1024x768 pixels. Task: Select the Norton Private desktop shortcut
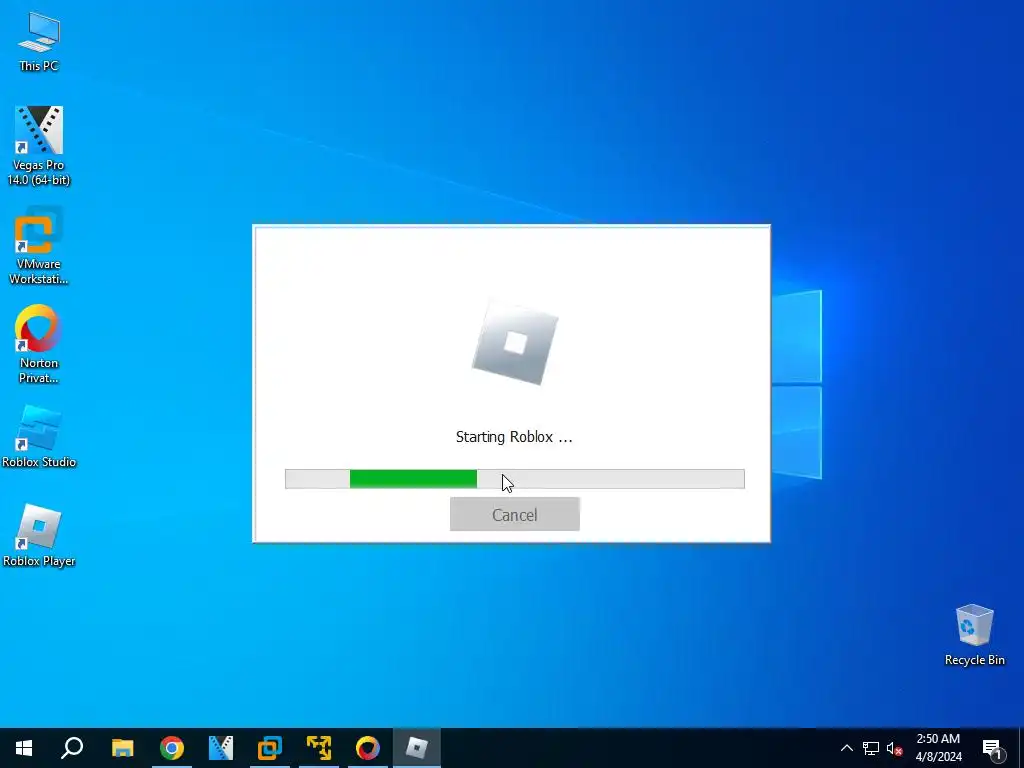coord(39,345)
